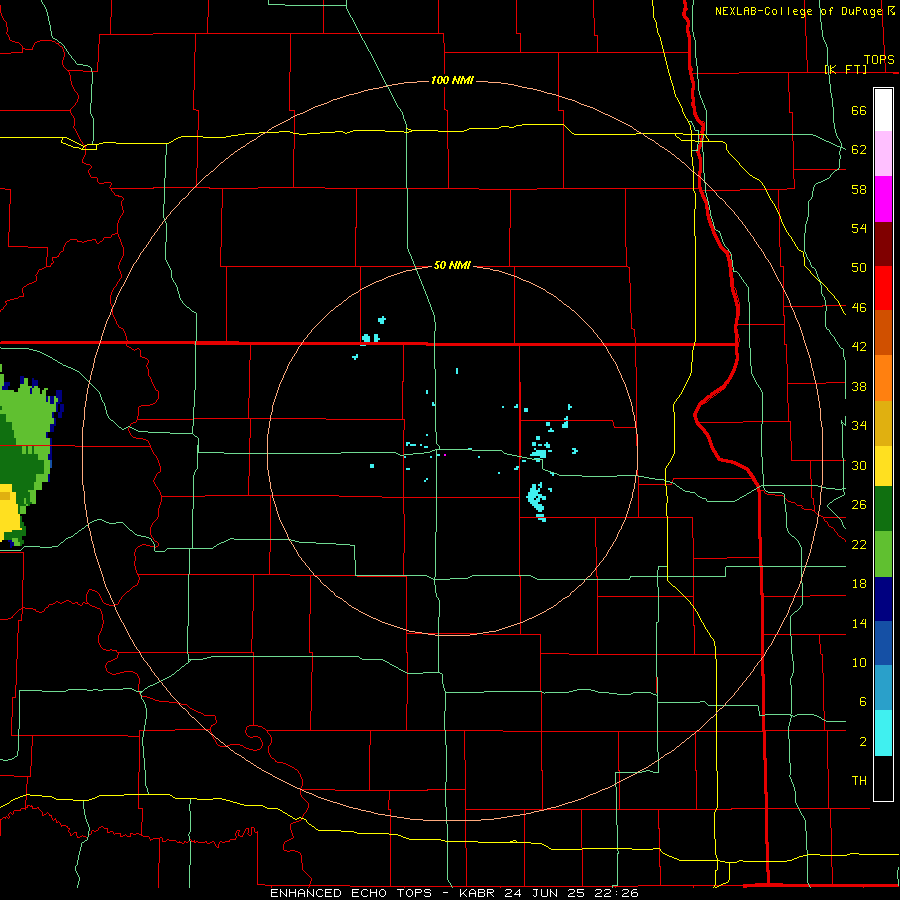Viewport: 900px width, 900px height.
Task: Click the legend value '58'
Action: coord(859,189)
